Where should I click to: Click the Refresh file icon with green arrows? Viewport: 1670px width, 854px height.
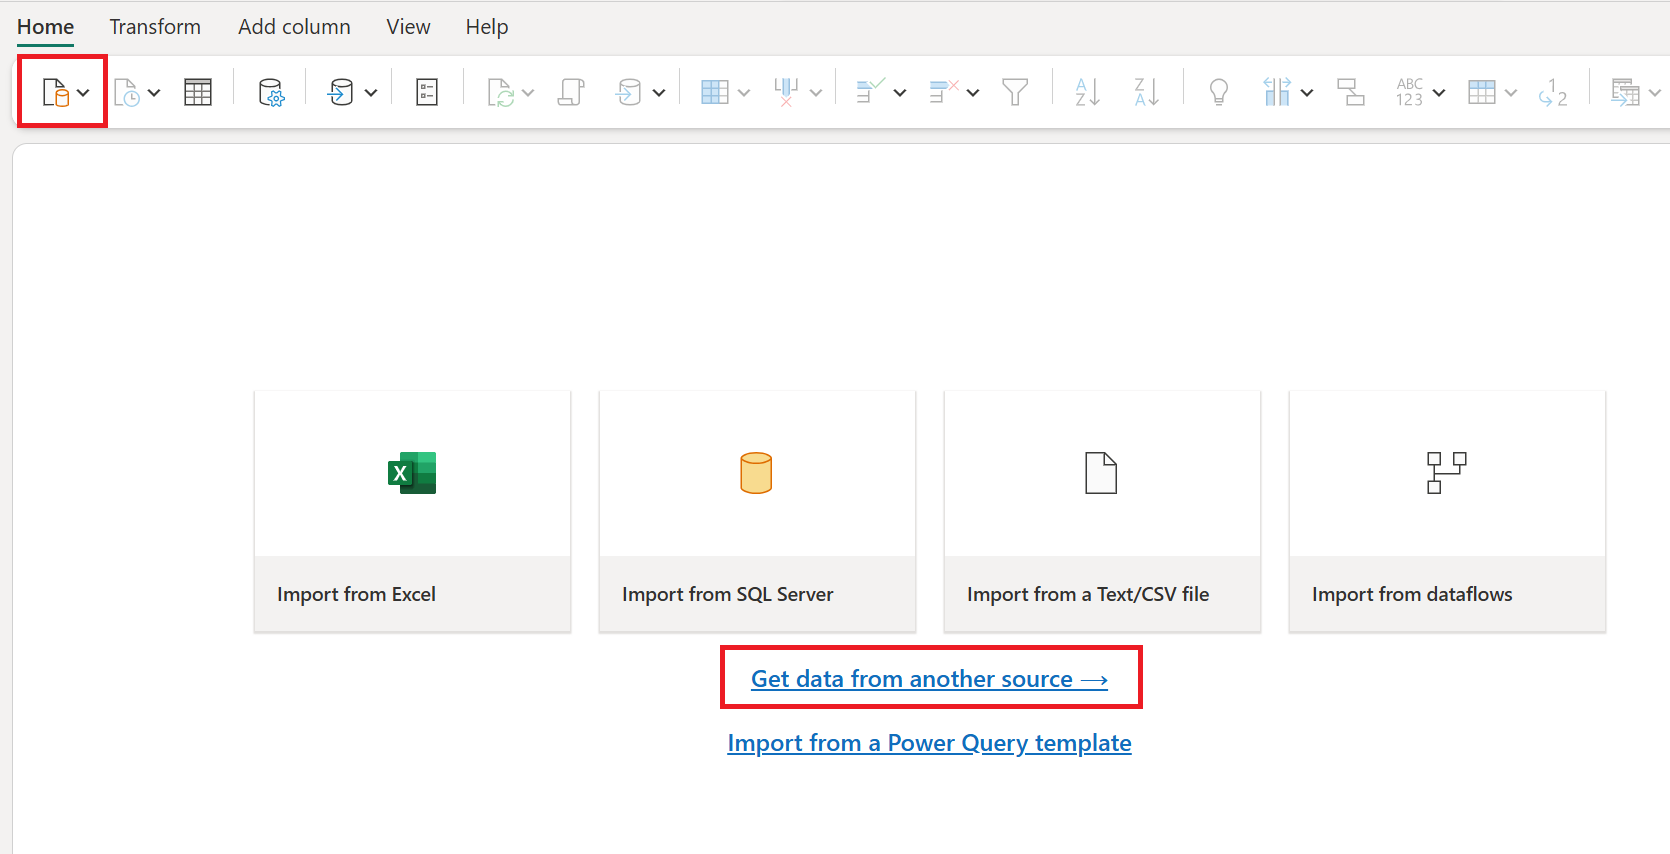[x=500, y=93]
